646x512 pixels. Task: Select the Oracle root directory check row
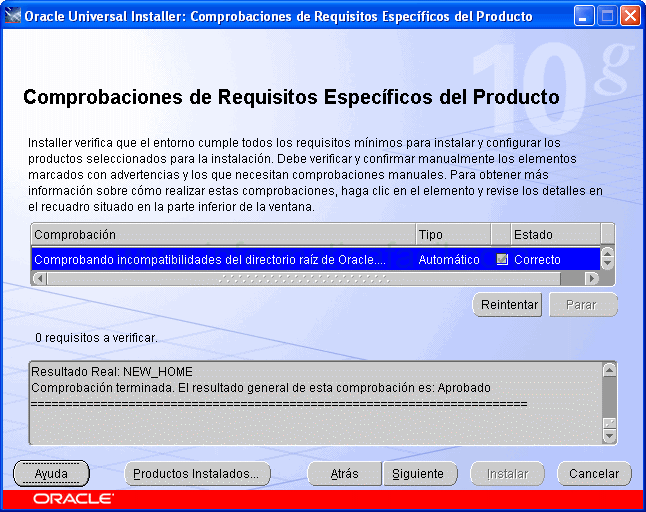pyautogui.click(x=316, y=260)
